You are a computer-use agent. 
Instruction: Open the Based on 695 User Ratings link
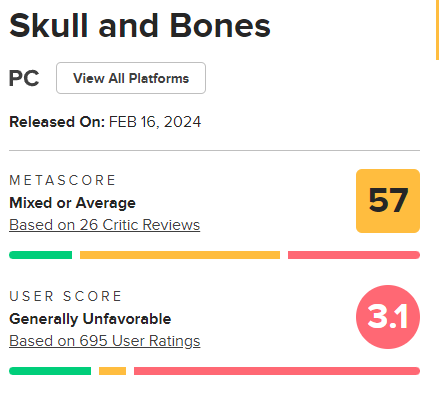(105, 341)
